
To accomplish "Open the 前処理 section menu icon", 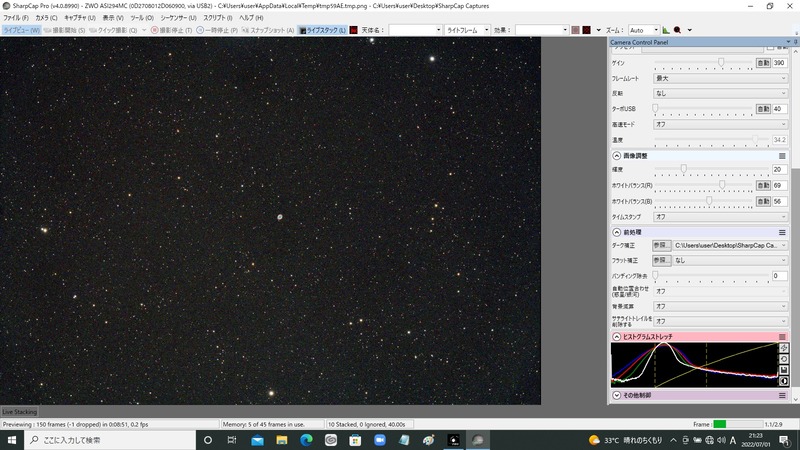I will (782, 233).
